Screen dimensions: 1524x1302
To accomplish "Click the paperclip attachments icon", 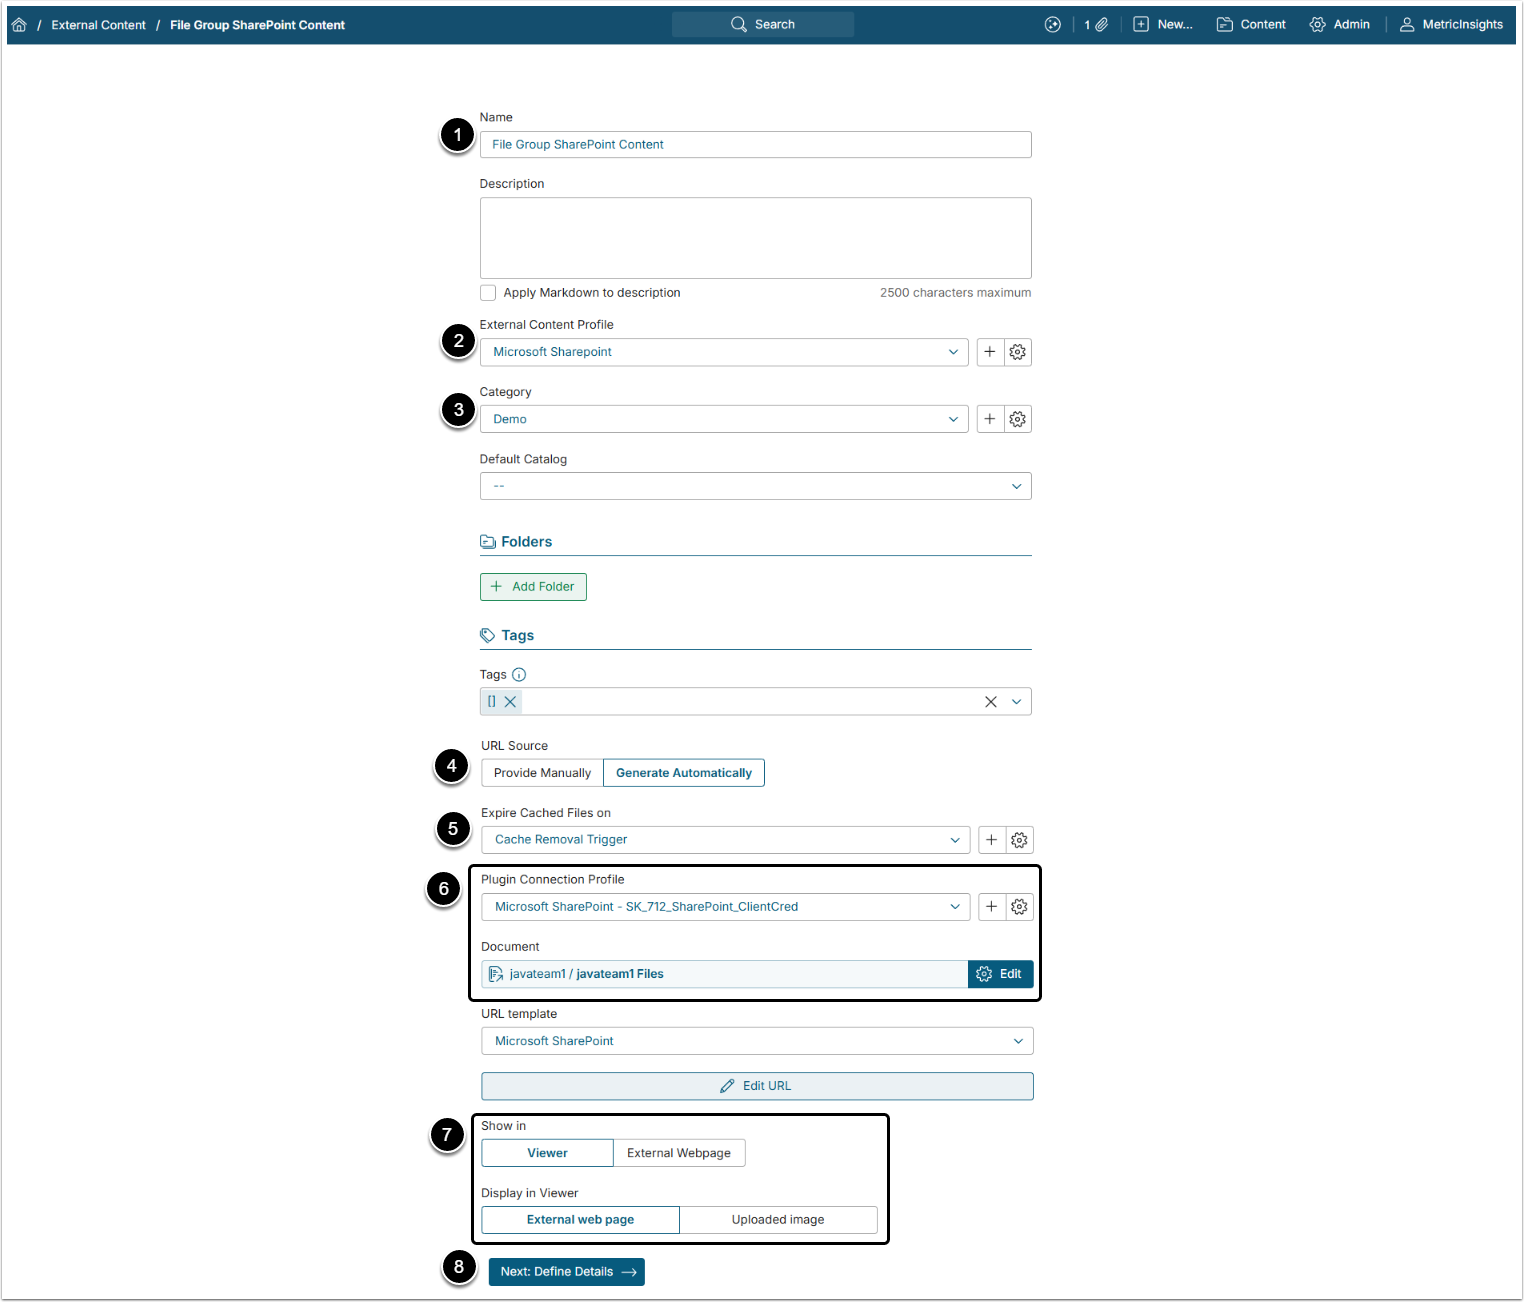I will pyautogui.click(x=1101, y=25).
